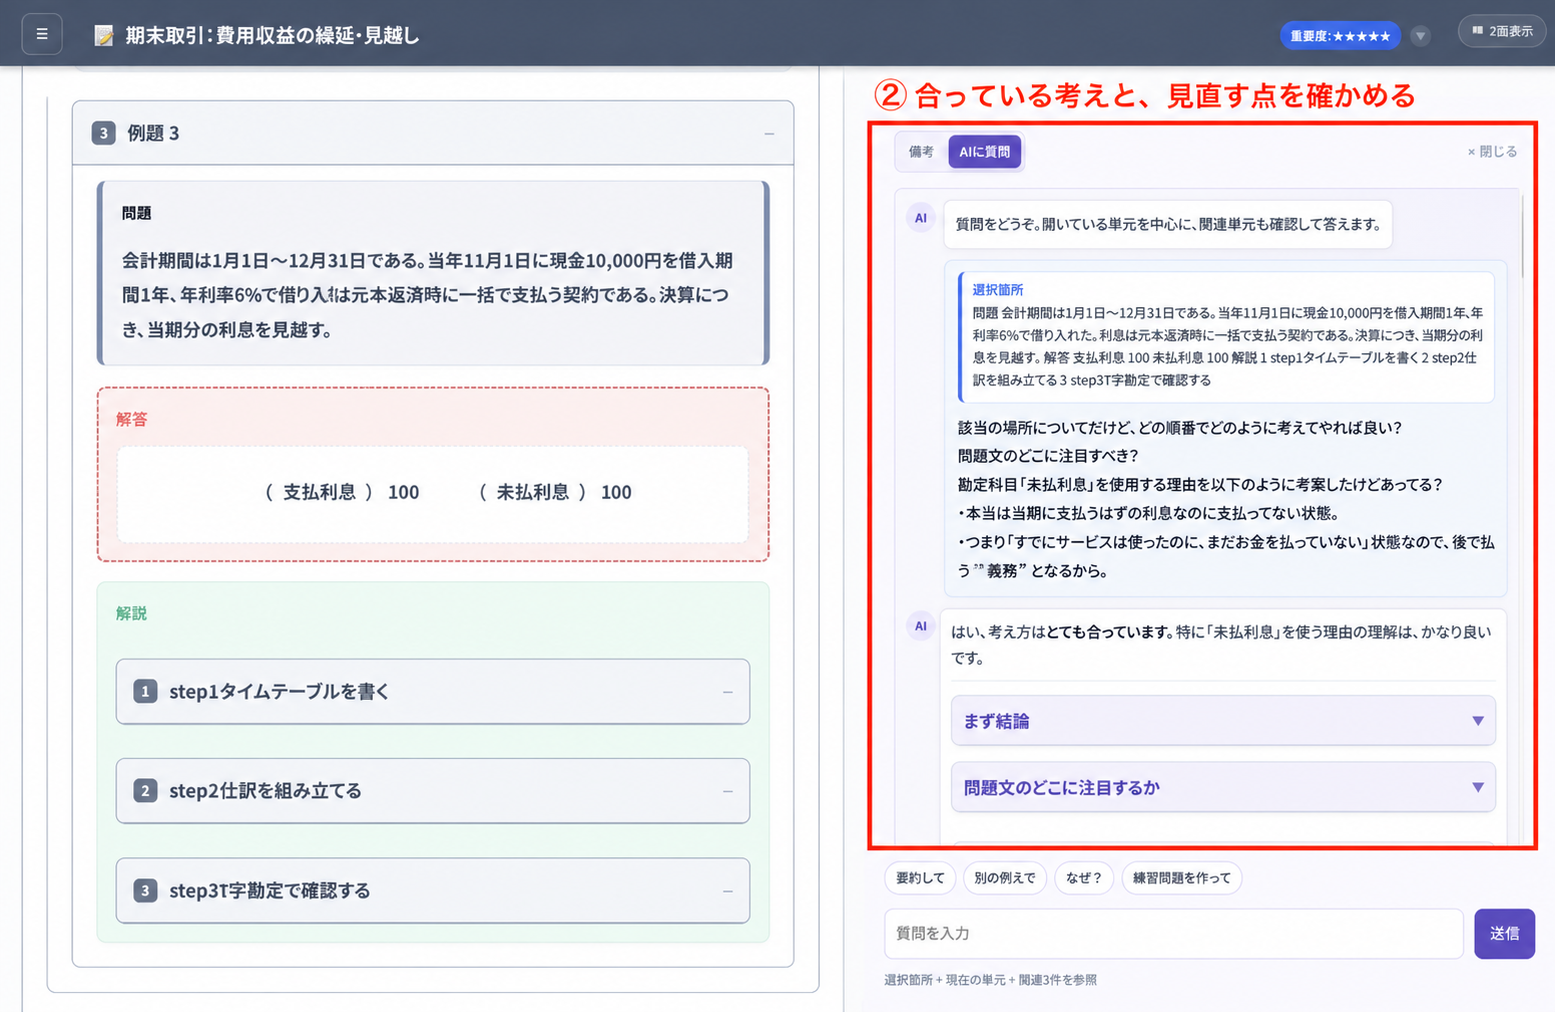The height and width of the screenshot is (1012, 1555).
Task: Click the 別の例えで suggestion chip
Action: click(x=1005, y=878)
